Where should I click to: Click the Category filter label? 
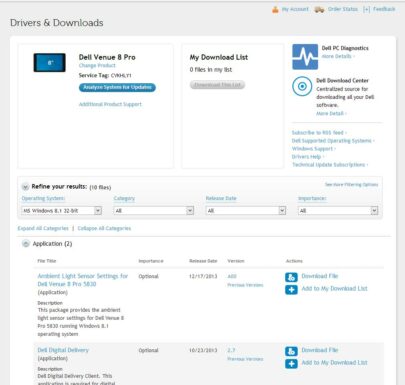124,198
